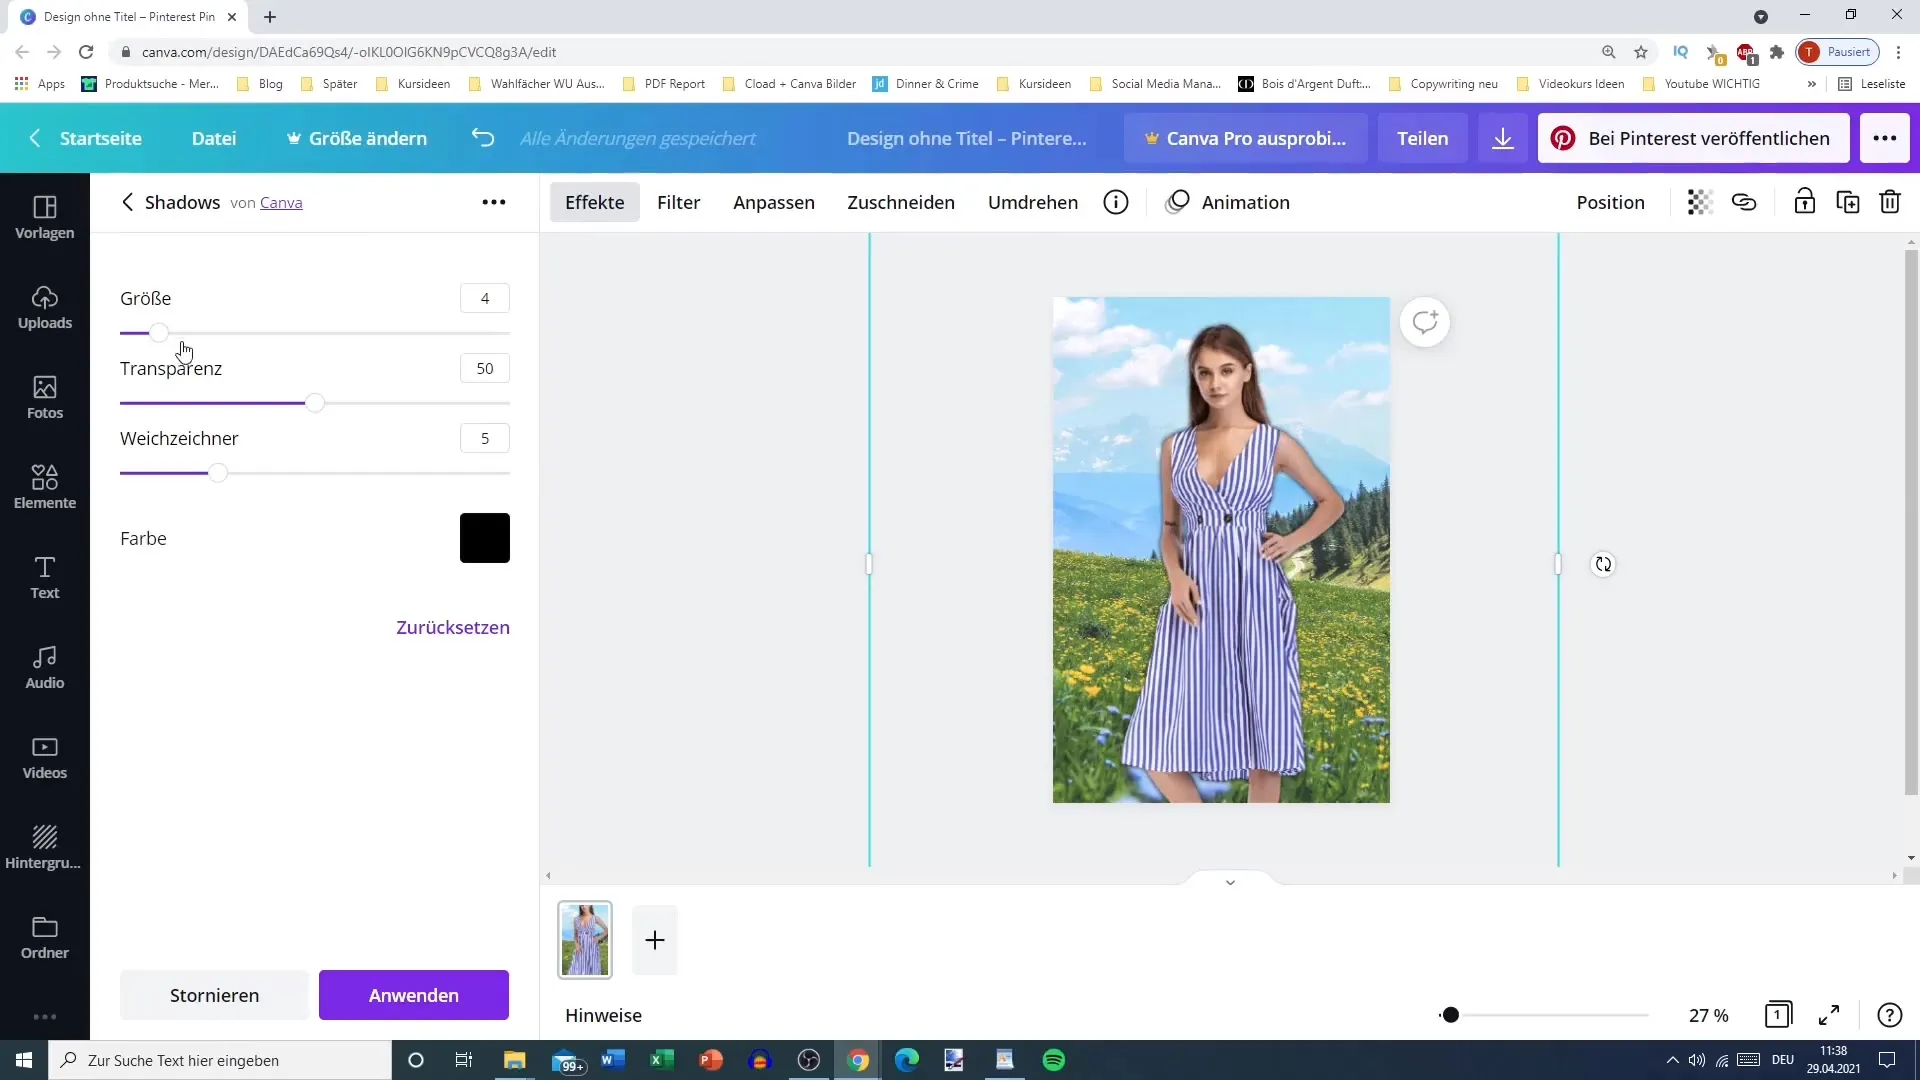
Task: Add a new page with plus button
Action: 655,940
